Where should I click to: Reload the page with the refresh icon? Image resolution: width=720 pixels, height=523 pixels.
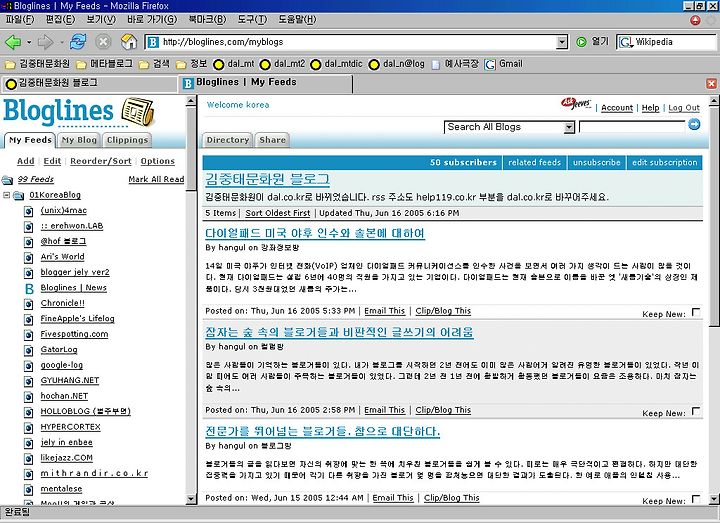click(78, 42)
